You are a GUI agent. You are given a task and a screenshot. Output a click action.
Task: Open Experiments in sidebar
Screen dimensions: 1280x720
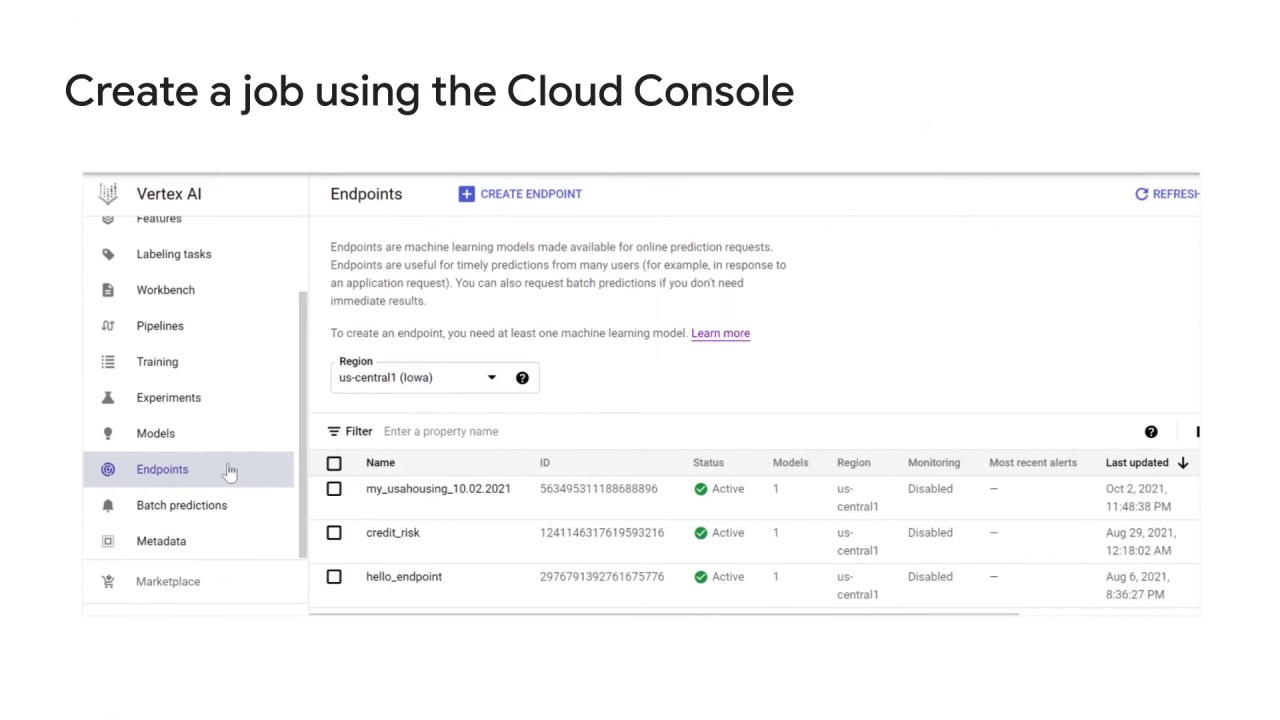[x=169, y=398]
